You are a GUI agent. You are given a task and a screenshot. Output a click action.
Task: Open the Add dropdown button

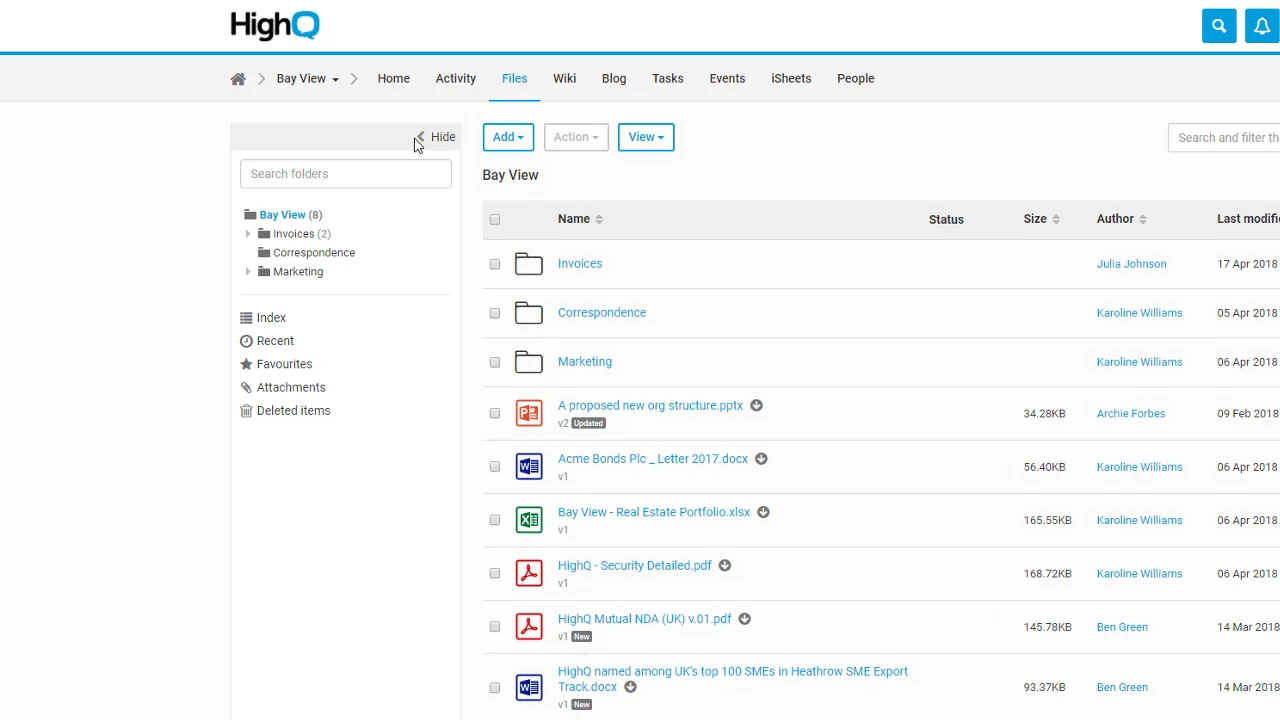point(508,137)
